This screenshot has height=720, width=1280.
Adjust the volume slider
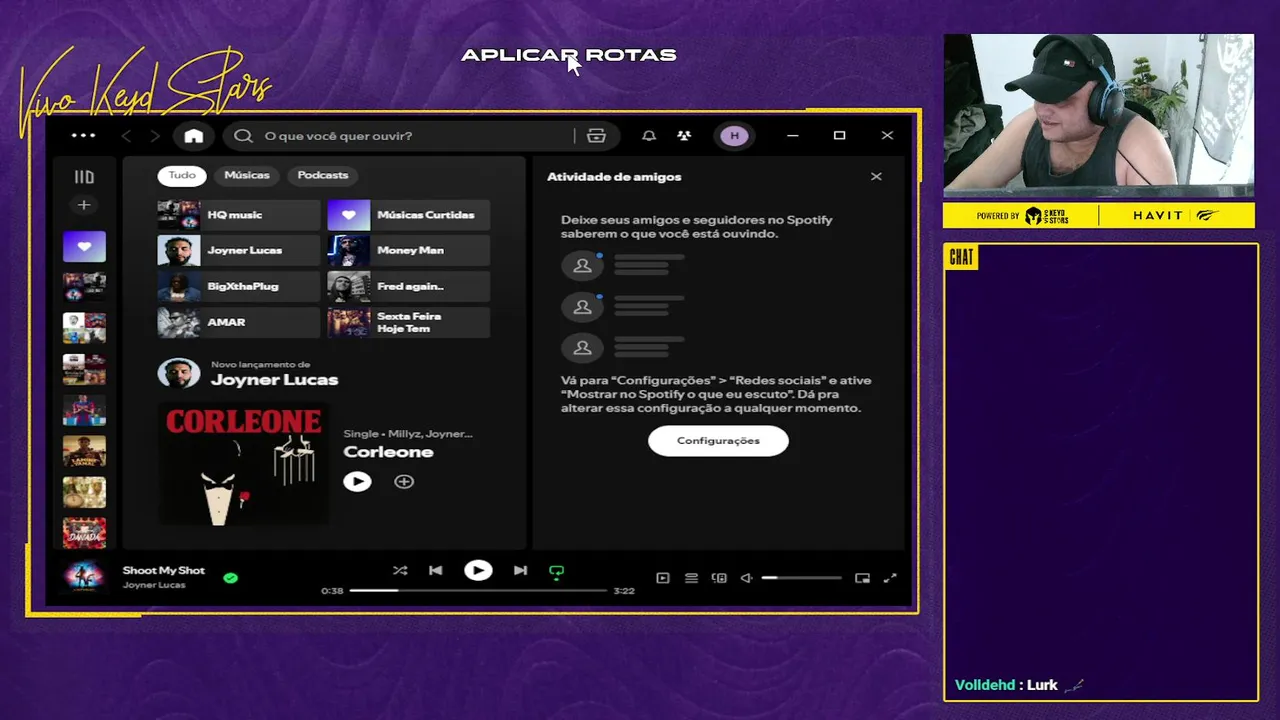801,578
